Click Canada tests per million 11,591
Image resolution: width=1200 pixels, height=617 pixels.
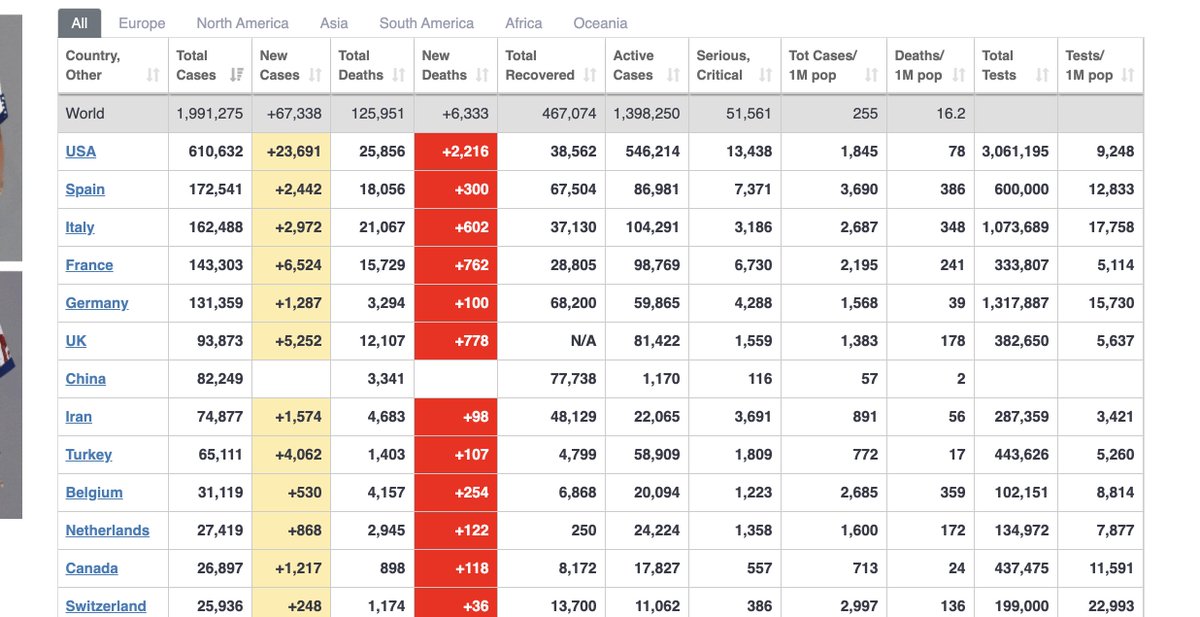tap(1112, 569)
